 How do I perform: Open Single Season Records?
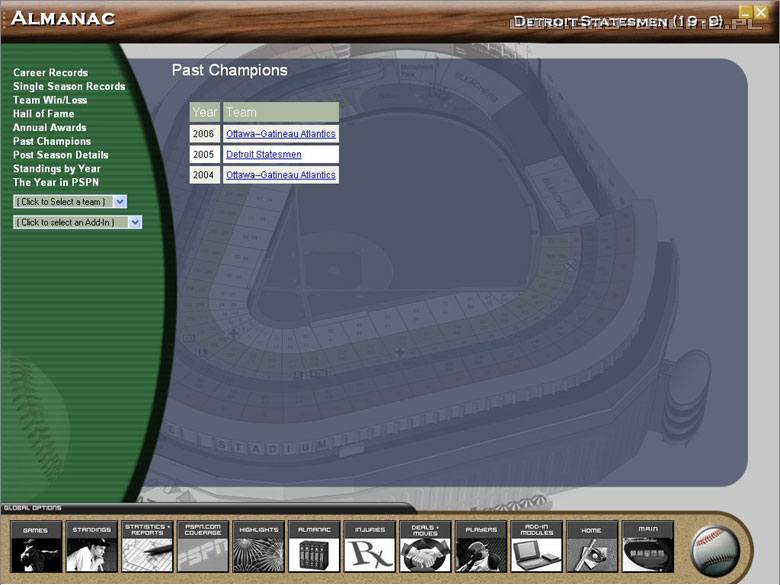tap(69, 87)
